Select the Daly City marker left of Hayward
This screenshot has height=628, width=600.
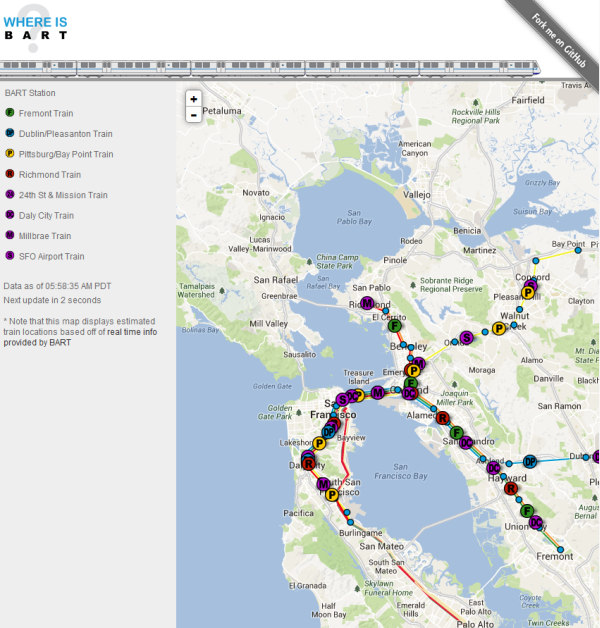tap(493, 468)
